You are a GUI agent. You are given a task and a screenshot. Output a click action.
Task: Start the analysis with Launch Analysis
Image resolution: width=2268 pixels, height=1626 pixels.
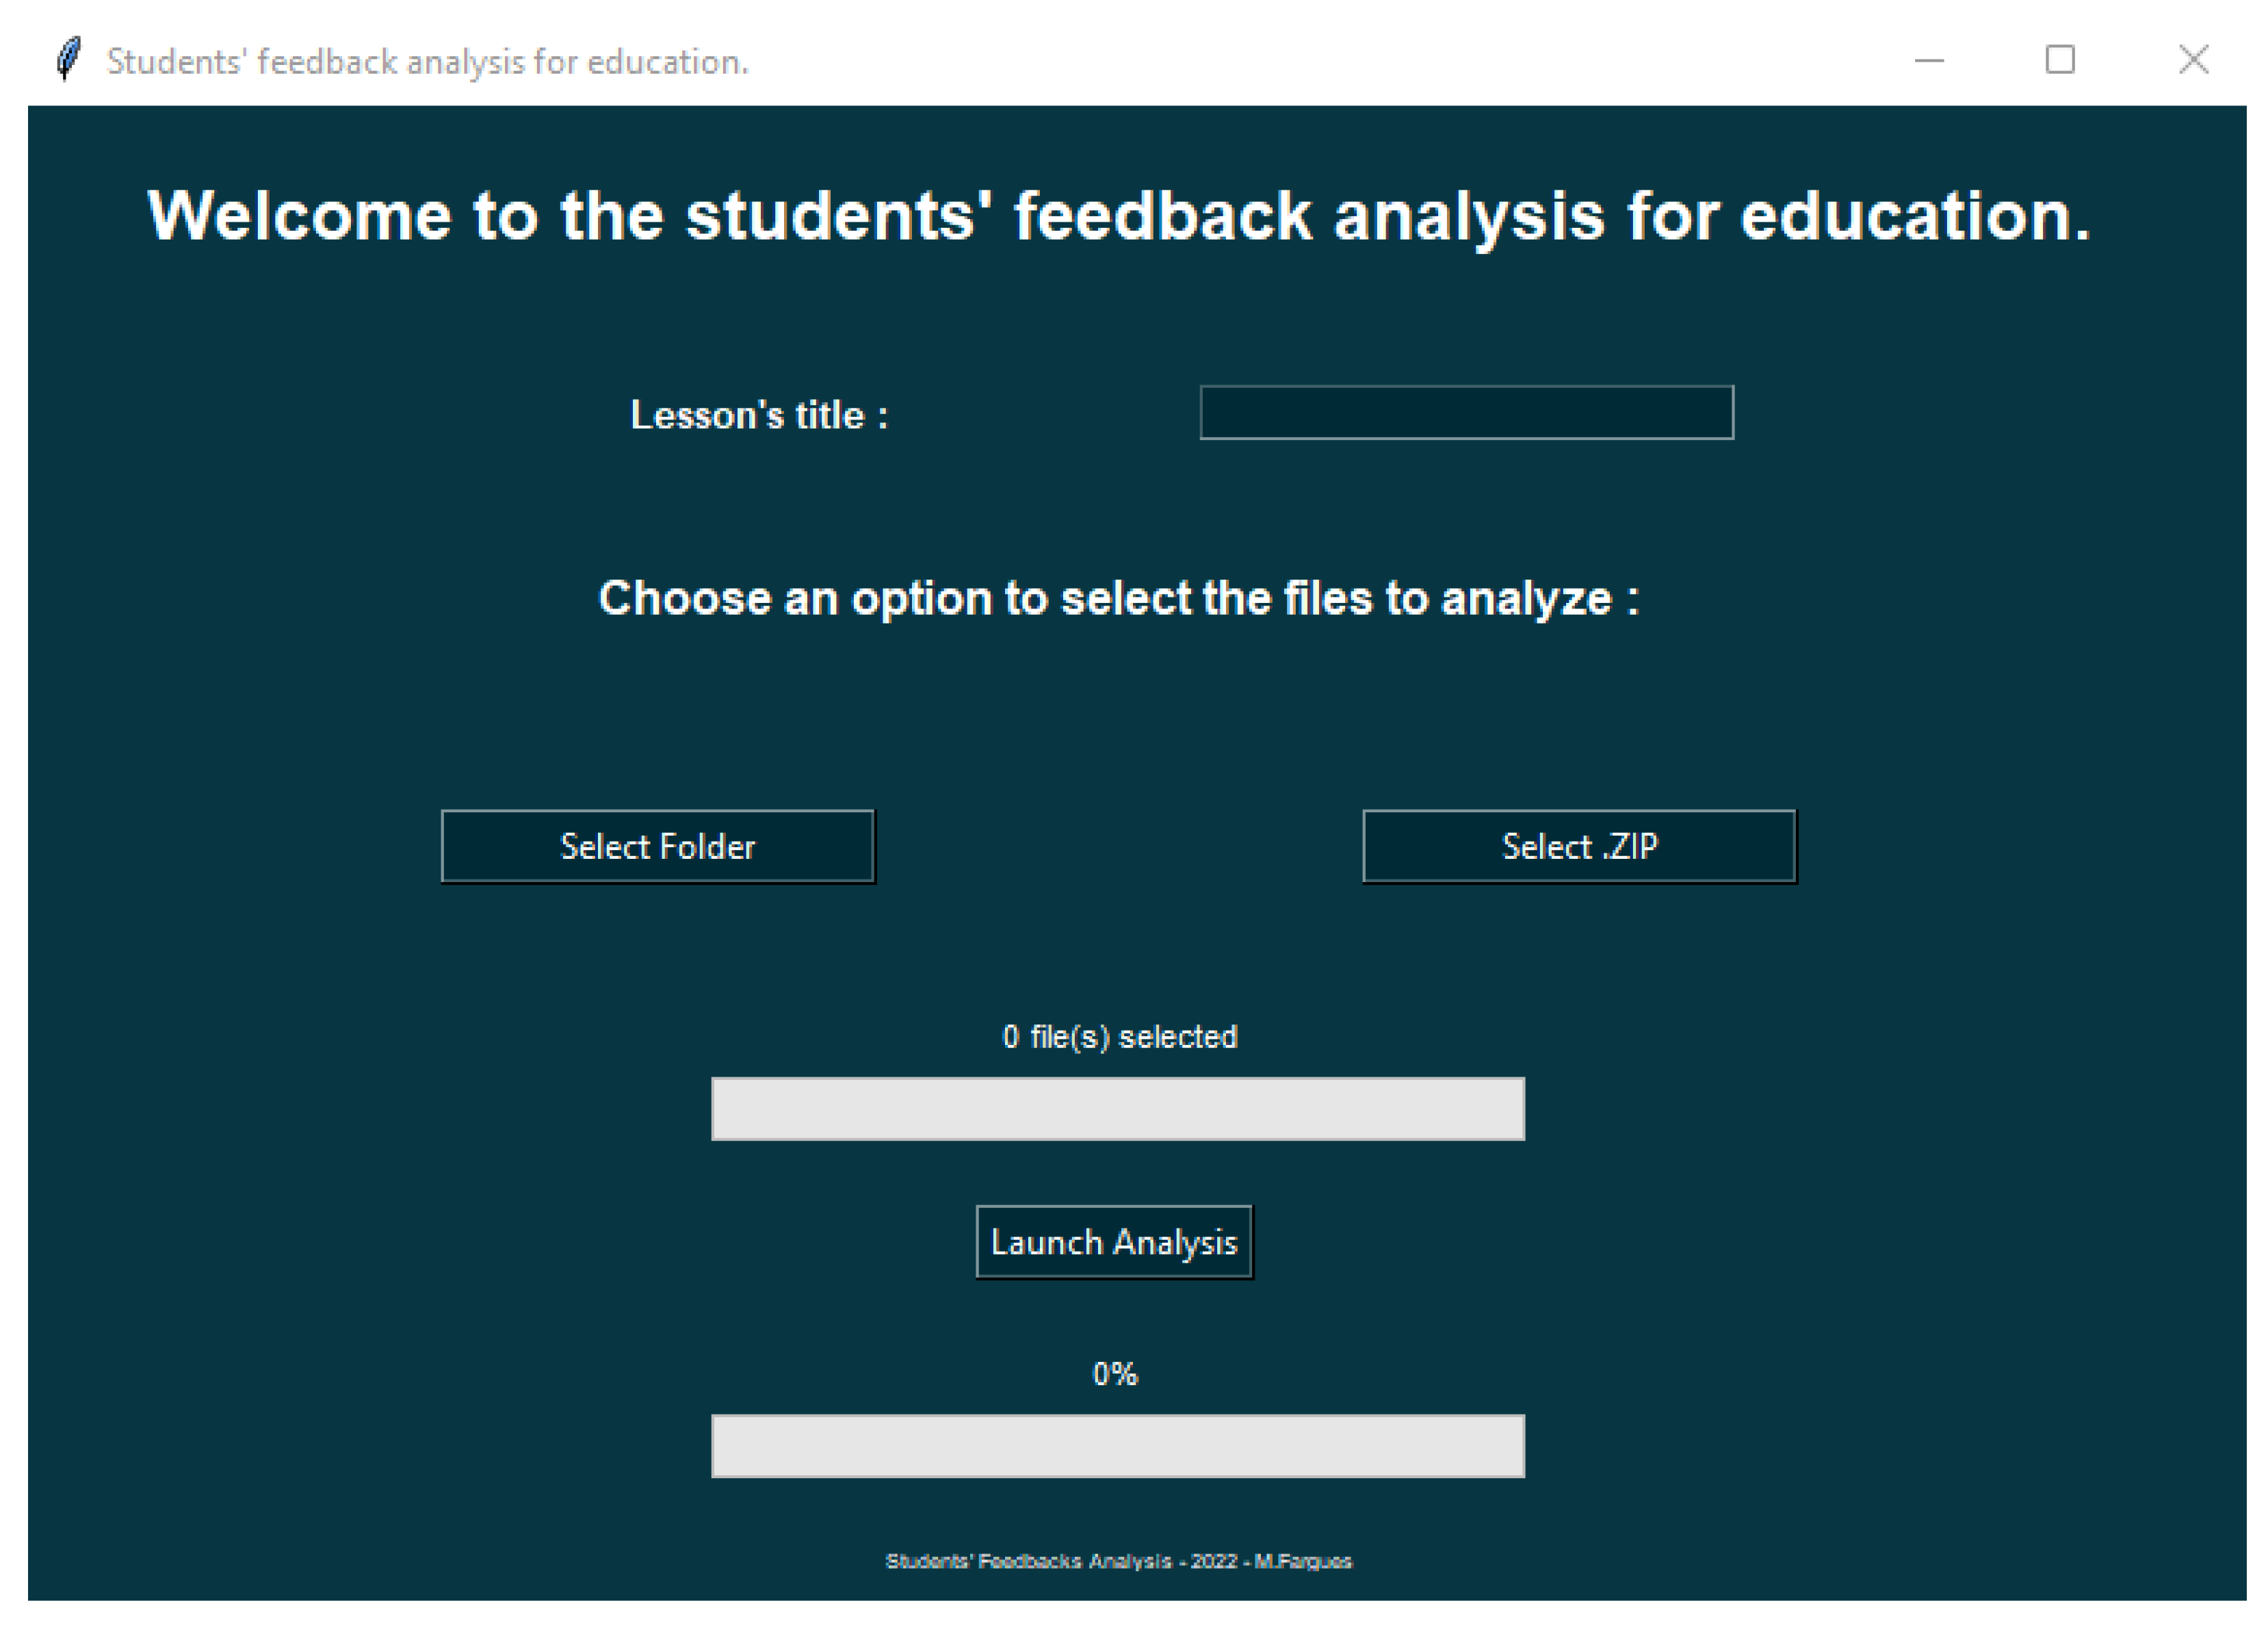click(x=1114, y=1242)
